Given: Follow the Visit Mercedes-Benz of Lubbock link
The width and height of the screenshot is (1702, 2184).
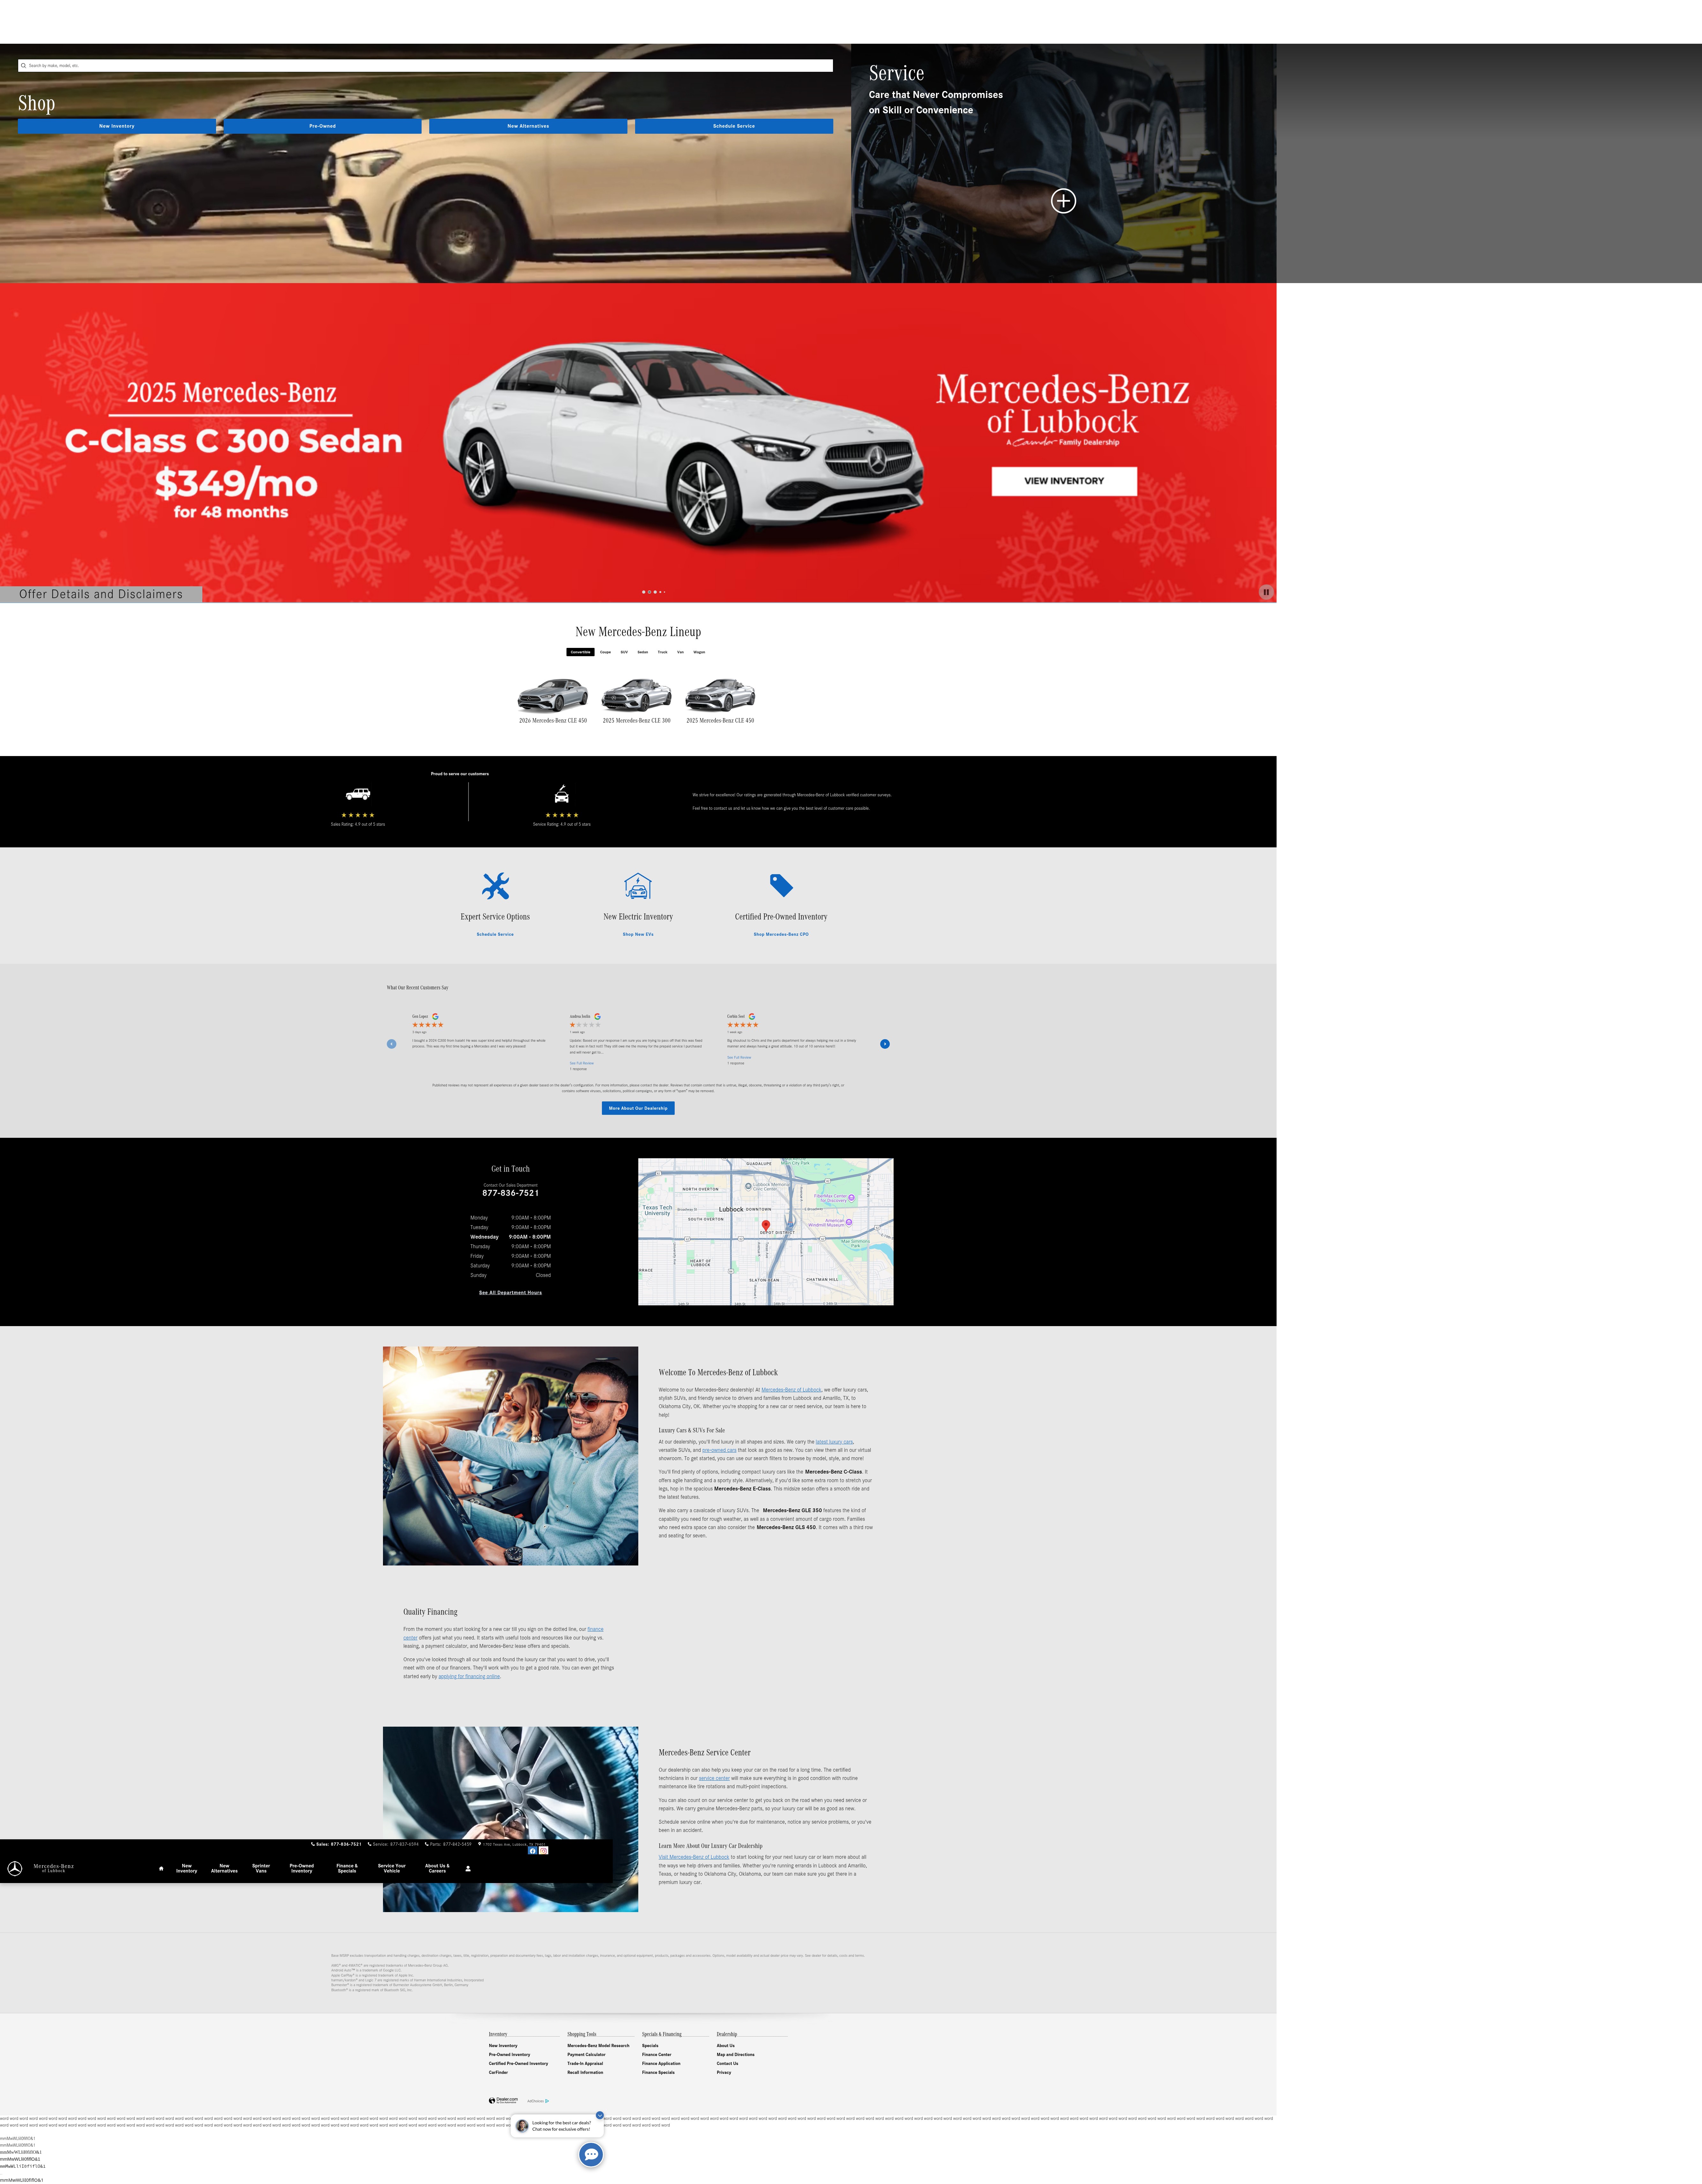Looking at the screenshot, I should coord(694,1857).
